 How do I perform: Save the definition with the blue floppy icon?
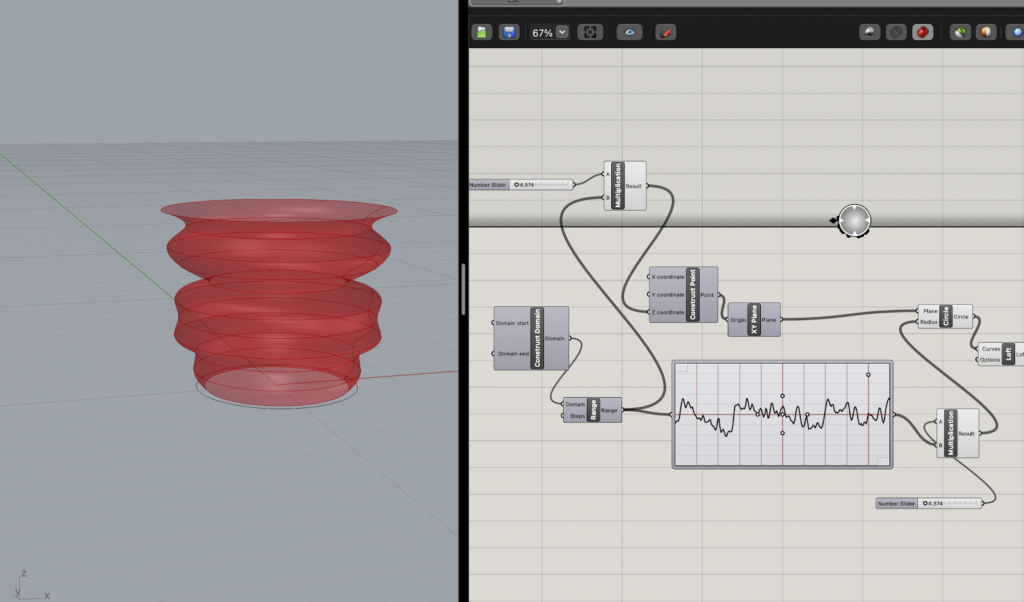pos(509,32)
